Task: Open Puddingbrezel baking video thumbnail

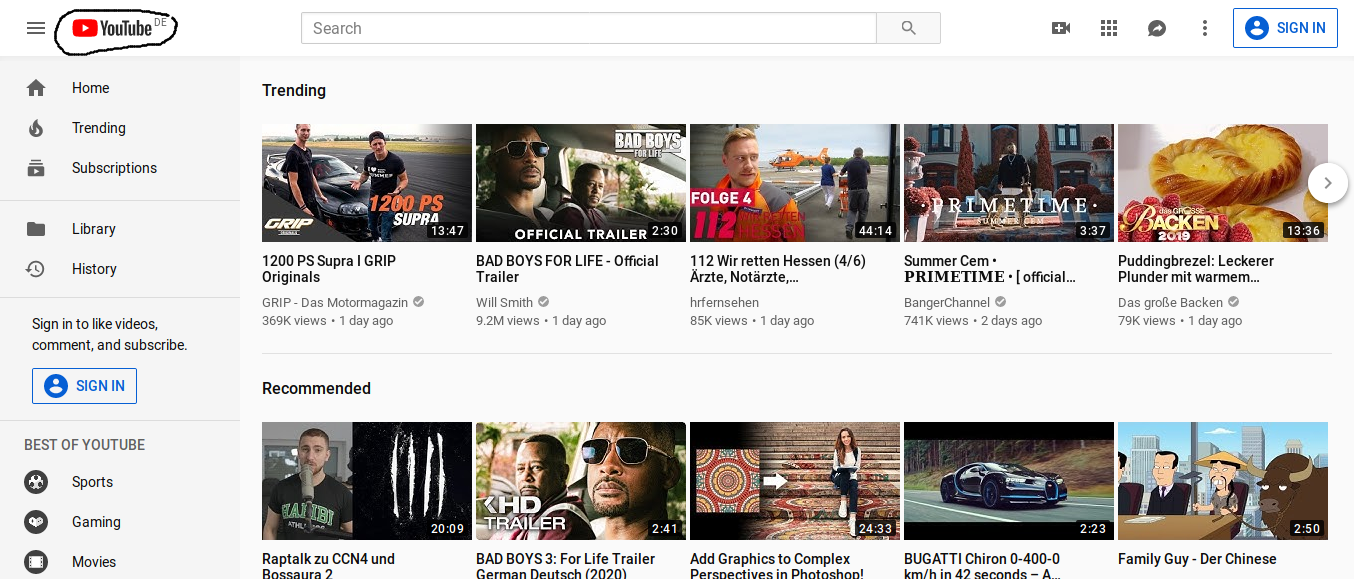Action: (x=1223, y=183)
